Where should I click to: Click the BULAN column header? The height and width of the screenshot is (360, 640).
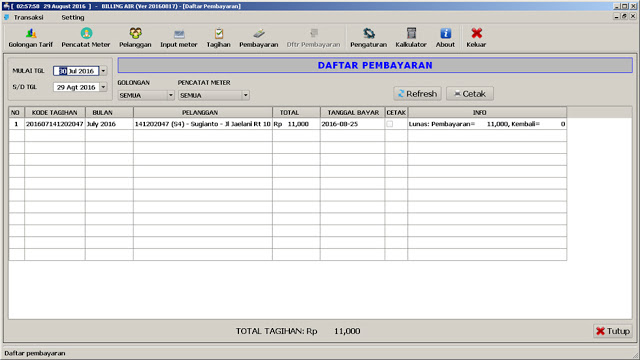[109, 113]
